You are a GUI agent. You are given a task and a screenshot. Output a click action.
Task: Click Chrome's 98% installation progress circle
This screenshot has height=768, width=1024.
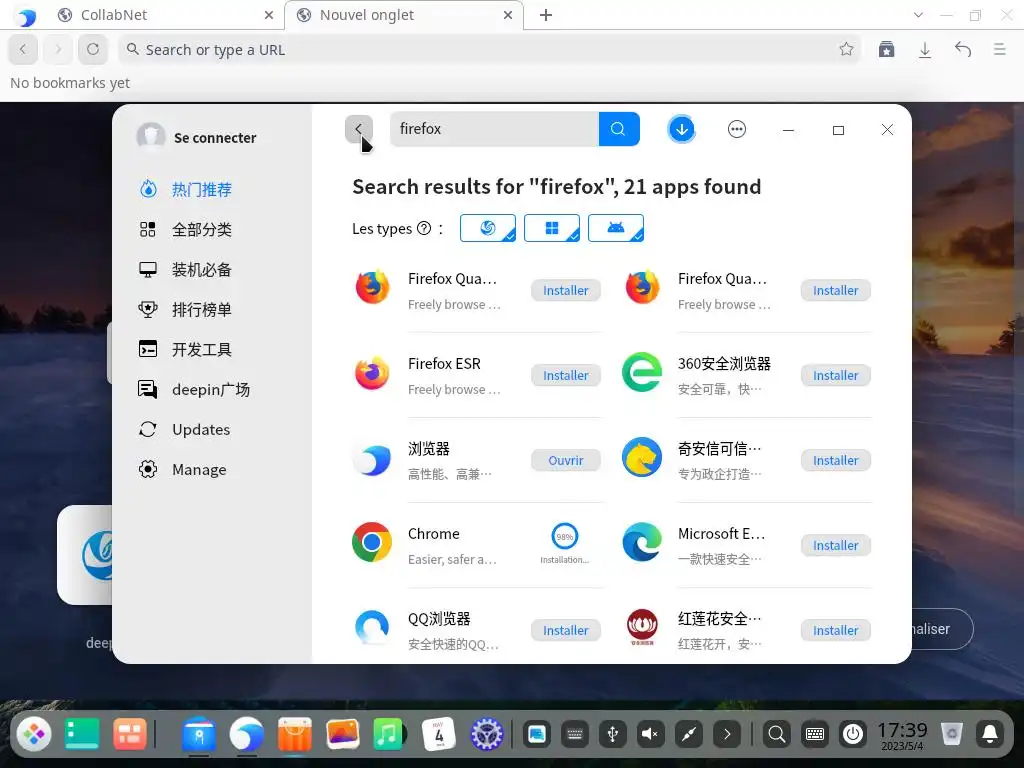(x=565, y=536)
